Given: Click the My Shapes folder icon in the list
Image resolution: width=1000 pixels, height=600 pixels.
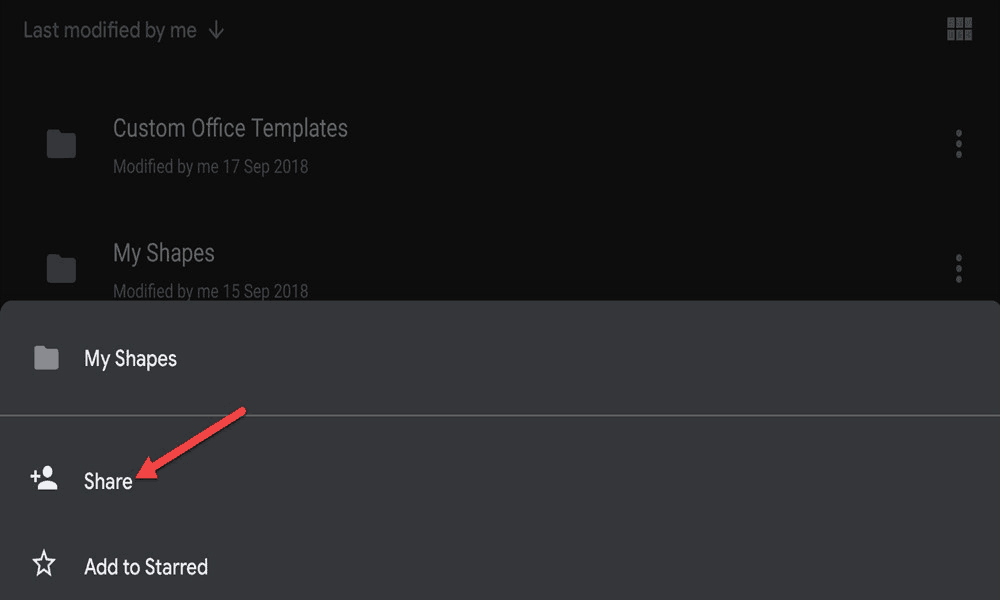Looking at the screenshot, I should (x=61, y=268).
